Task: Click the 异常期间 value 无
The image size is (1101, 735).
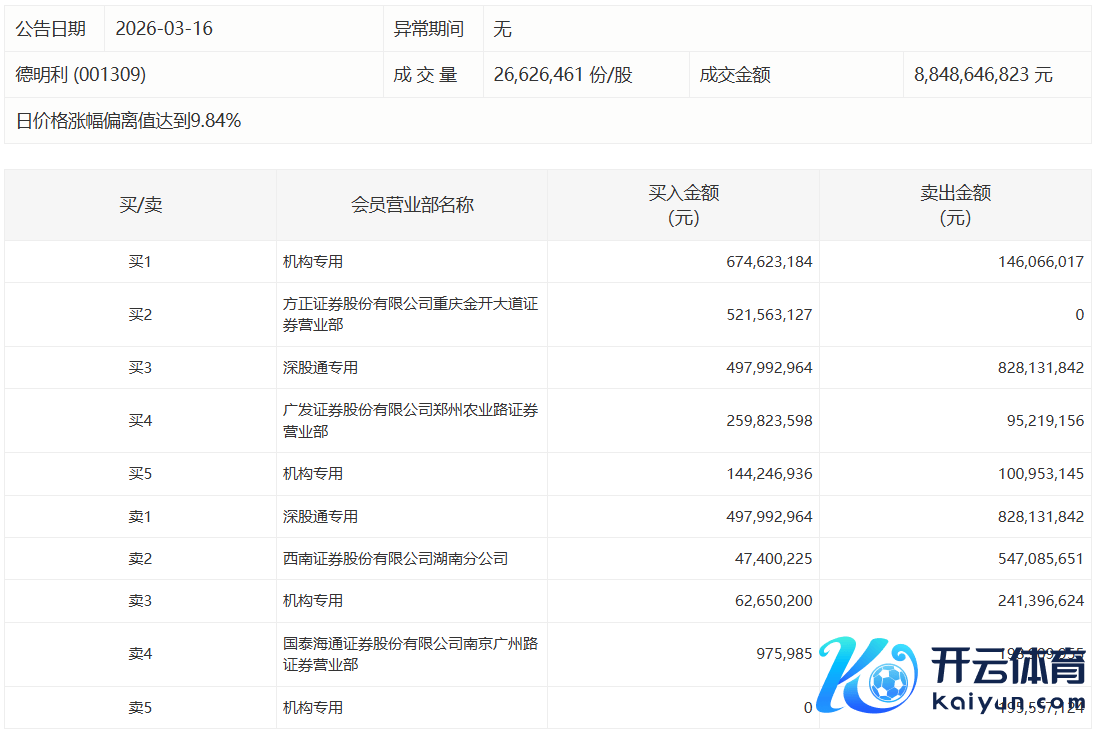Action: [502, 29]
